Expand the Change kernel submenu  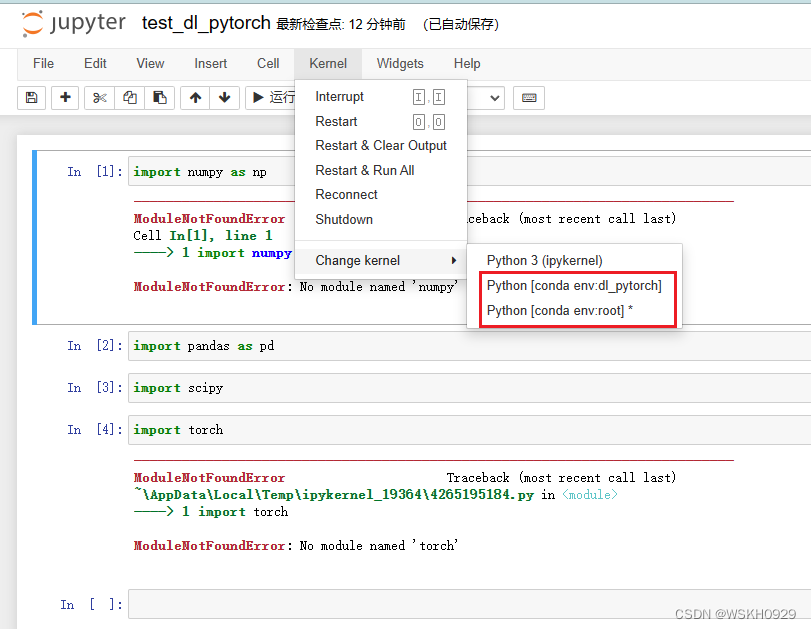click(x=381, y=261)
